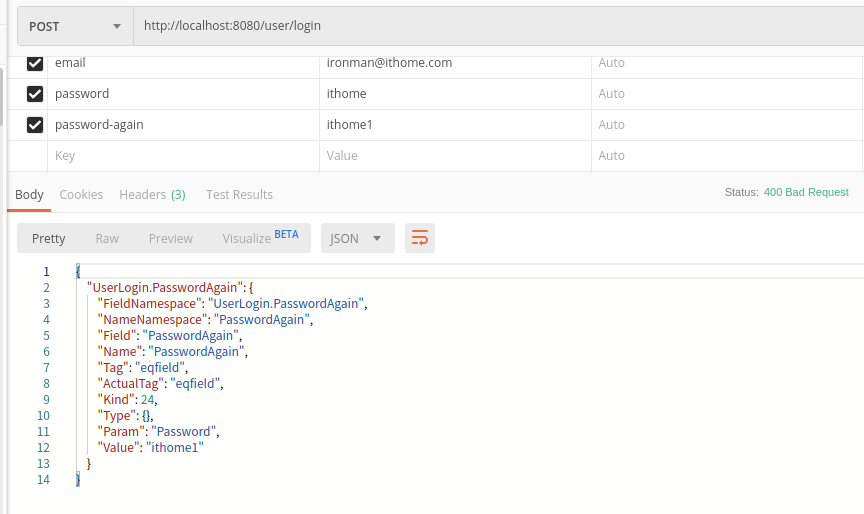864x514 pixels.
Task: Switch to the Cookies tab
Action: pyautogui.click(x=81, y=194)
